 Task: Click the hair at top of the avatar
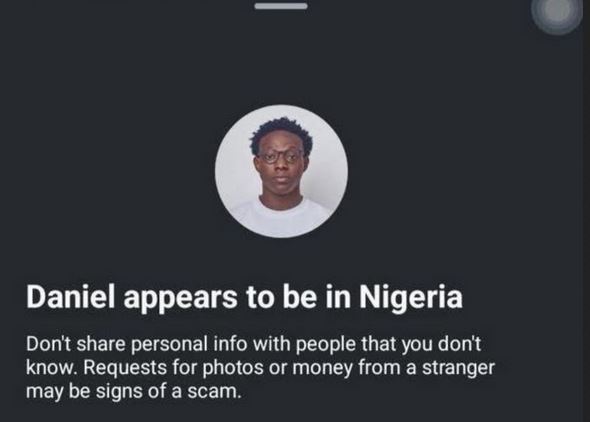281,134
